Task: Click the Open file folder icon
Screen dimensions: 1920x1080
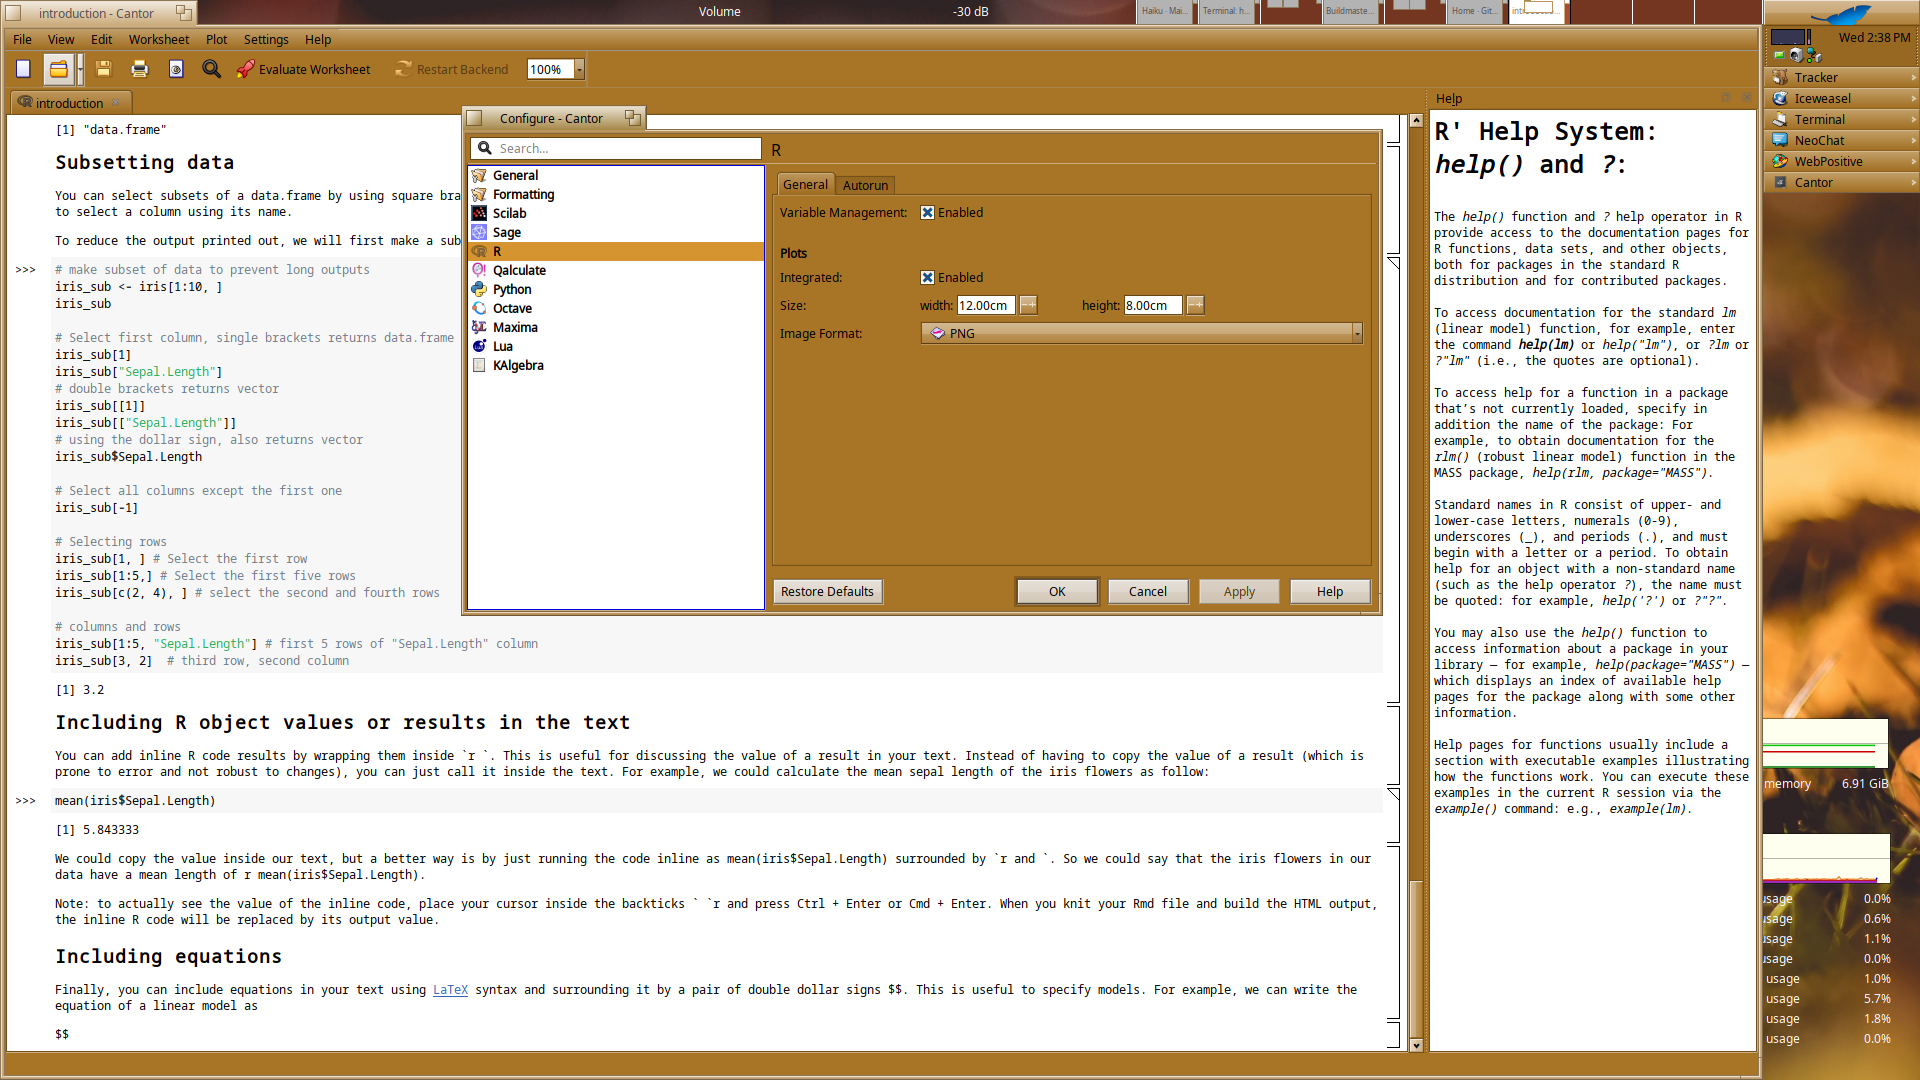Action: pos(59,69)
